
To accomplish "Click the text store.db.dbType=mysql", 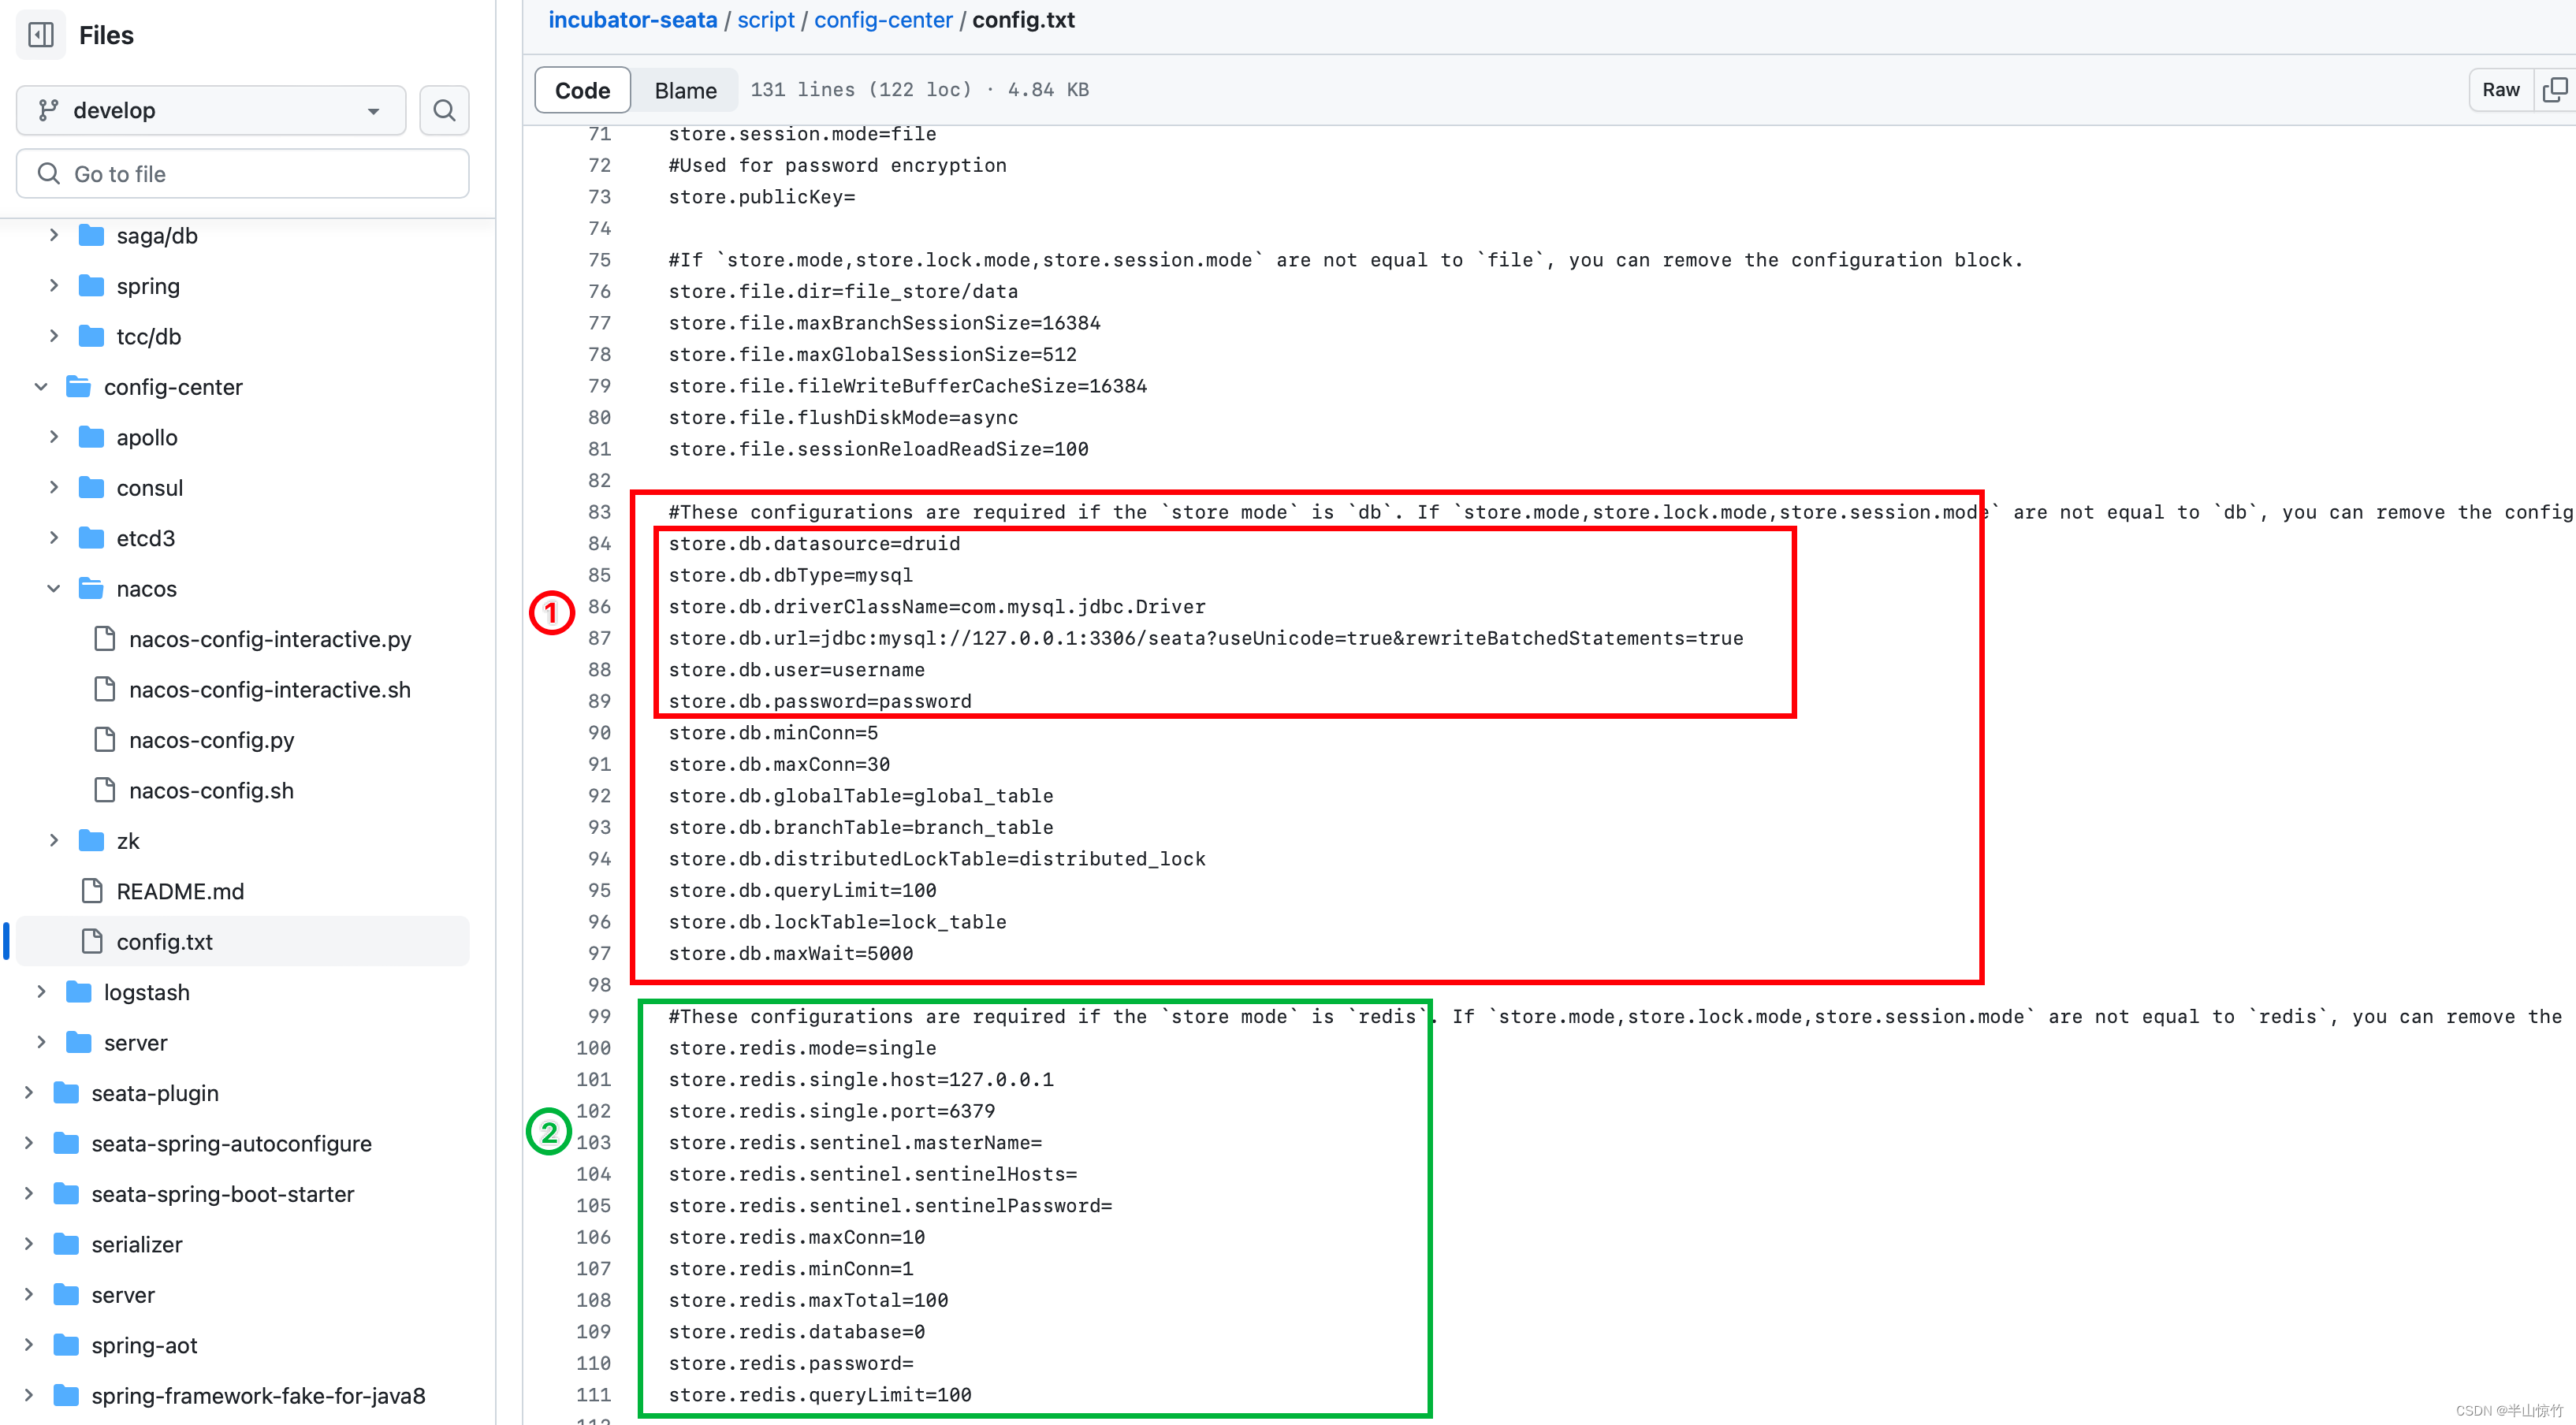I will point(790,575).
